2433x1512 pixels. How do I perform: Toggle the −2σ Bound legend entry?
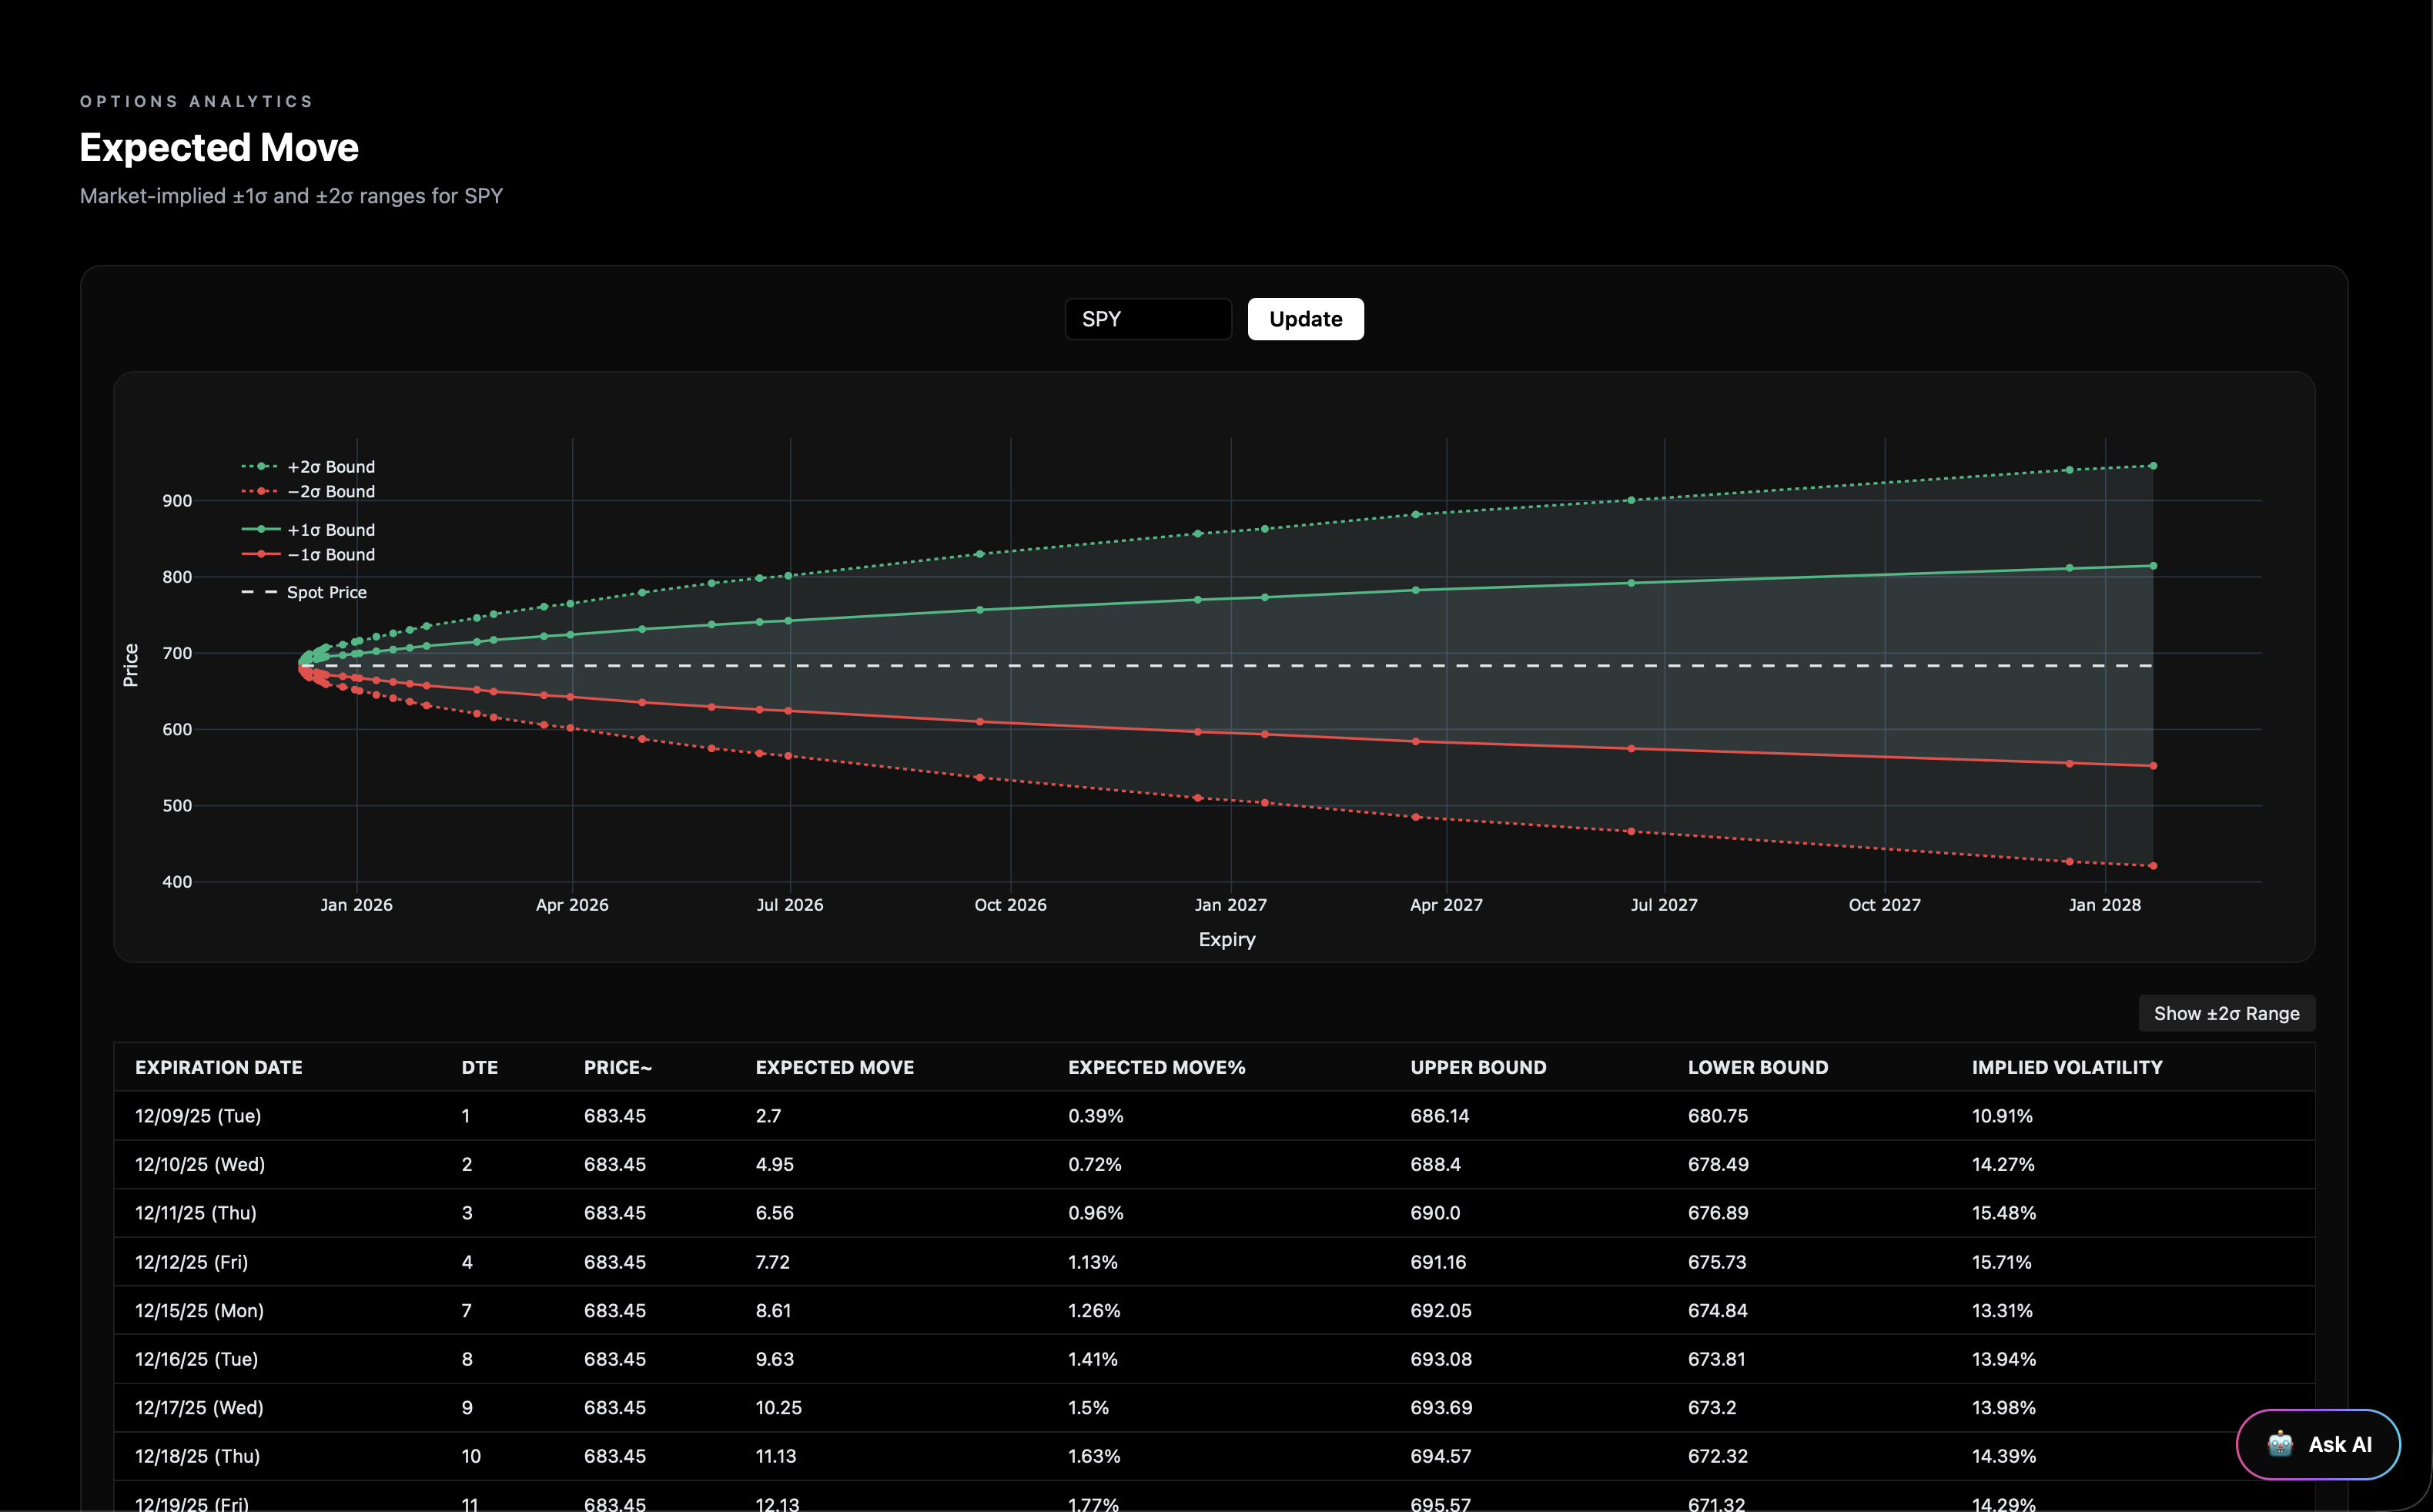330,492
